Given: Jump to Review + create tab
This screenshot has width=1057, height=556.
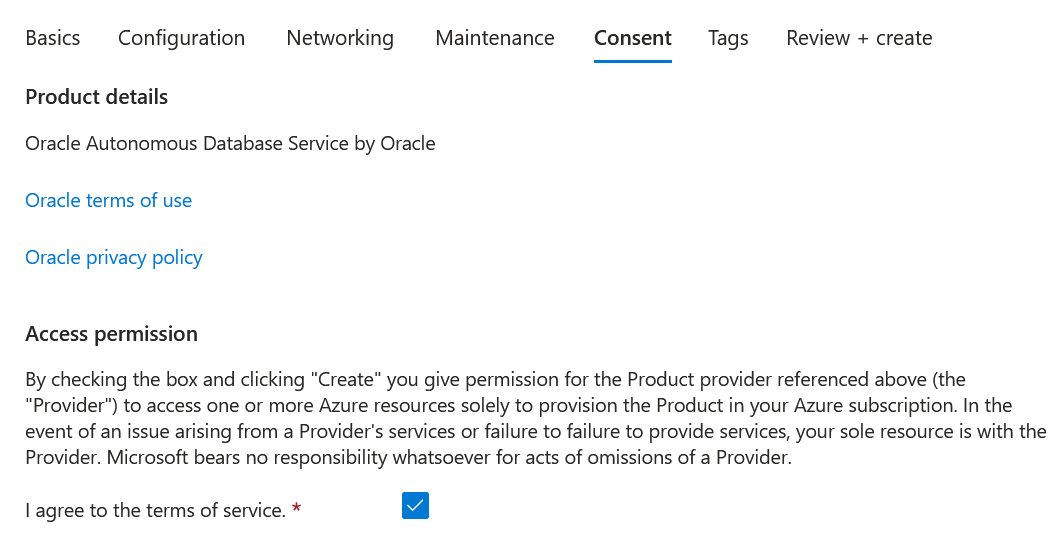Looking at the screenshot, I should click(859, 38).
